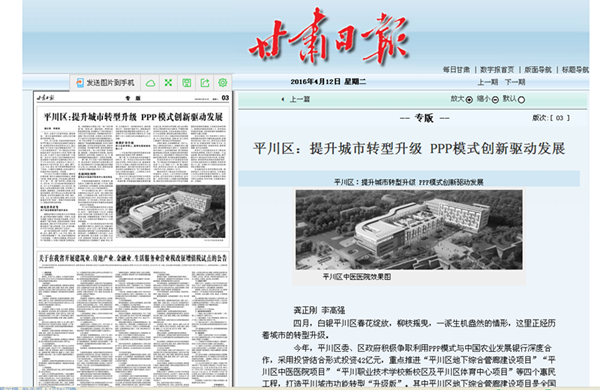Click the page thumbnail's 平川区 article block

[x=133, y=177]
